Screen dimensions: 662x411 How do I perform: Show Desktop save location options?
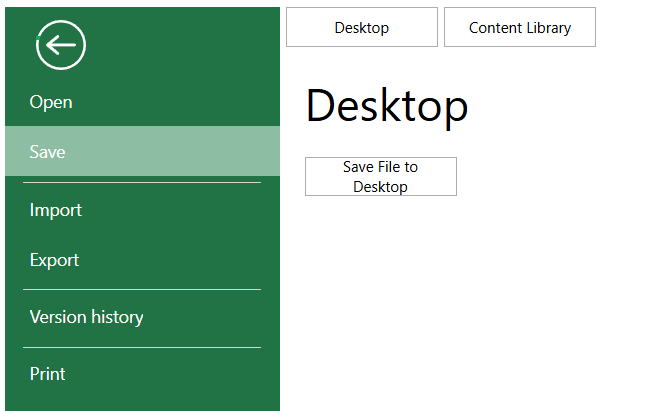click(361, 27)
